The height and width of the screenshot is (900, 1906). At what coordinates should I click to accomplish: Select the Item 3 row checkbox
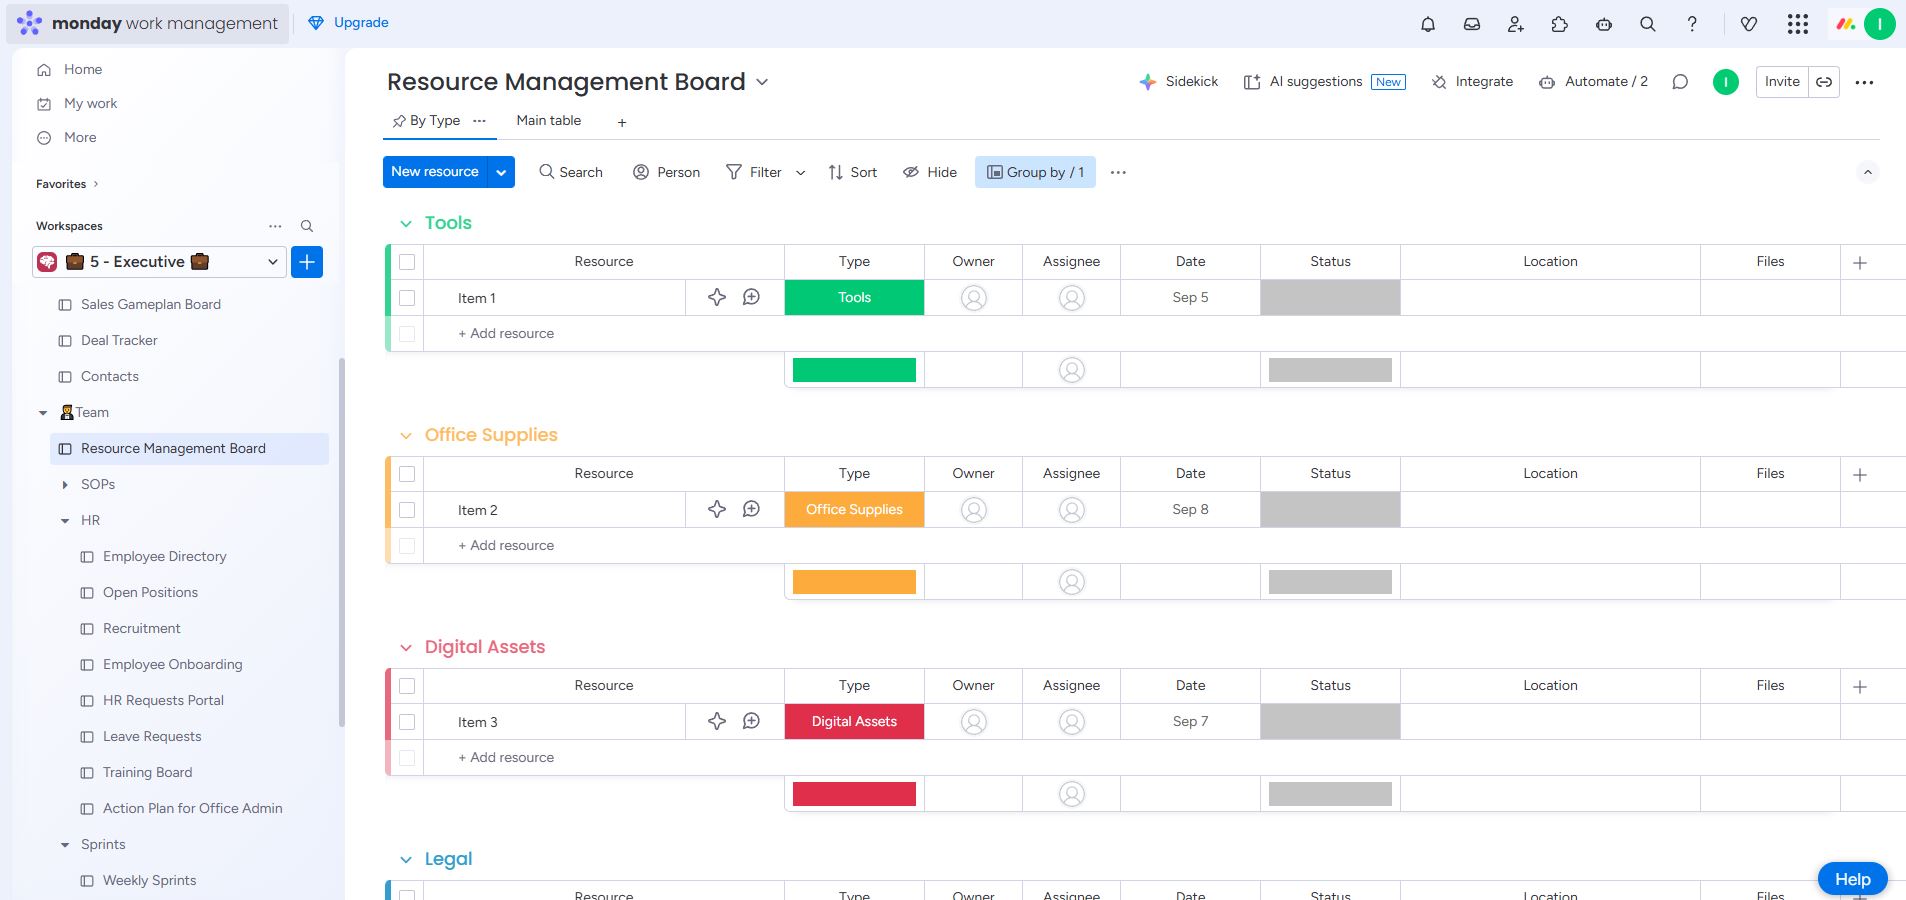pos(407,722)
